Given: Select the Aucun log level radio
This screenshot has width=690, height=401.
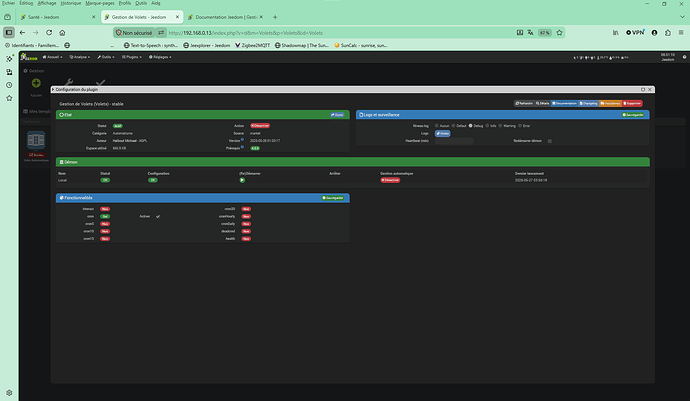Looking at the screenshot, I should tap(437, 126).
